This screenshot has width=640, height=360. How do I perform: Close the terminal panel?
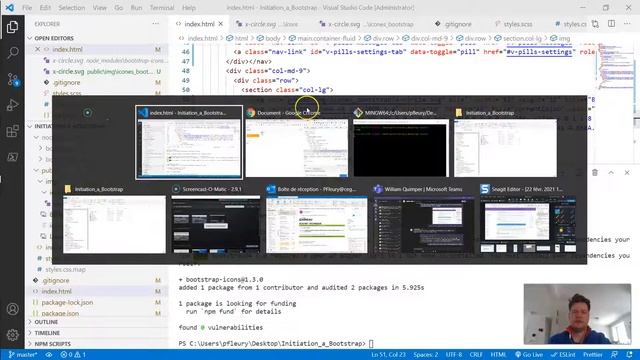[627, 173]
